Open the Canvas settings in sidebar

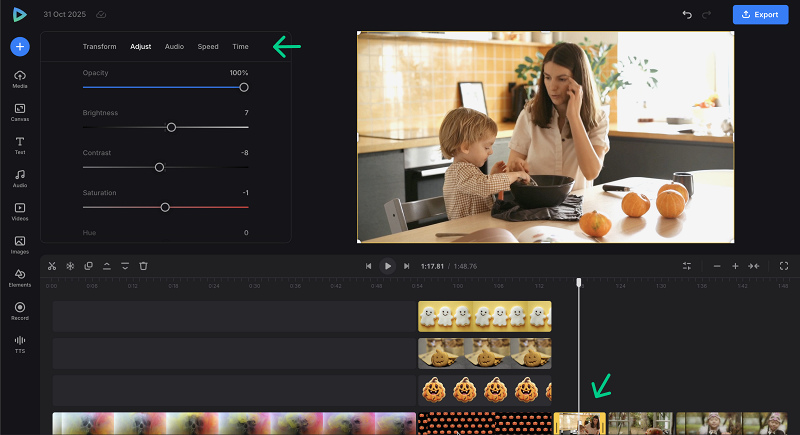[20, 111]
